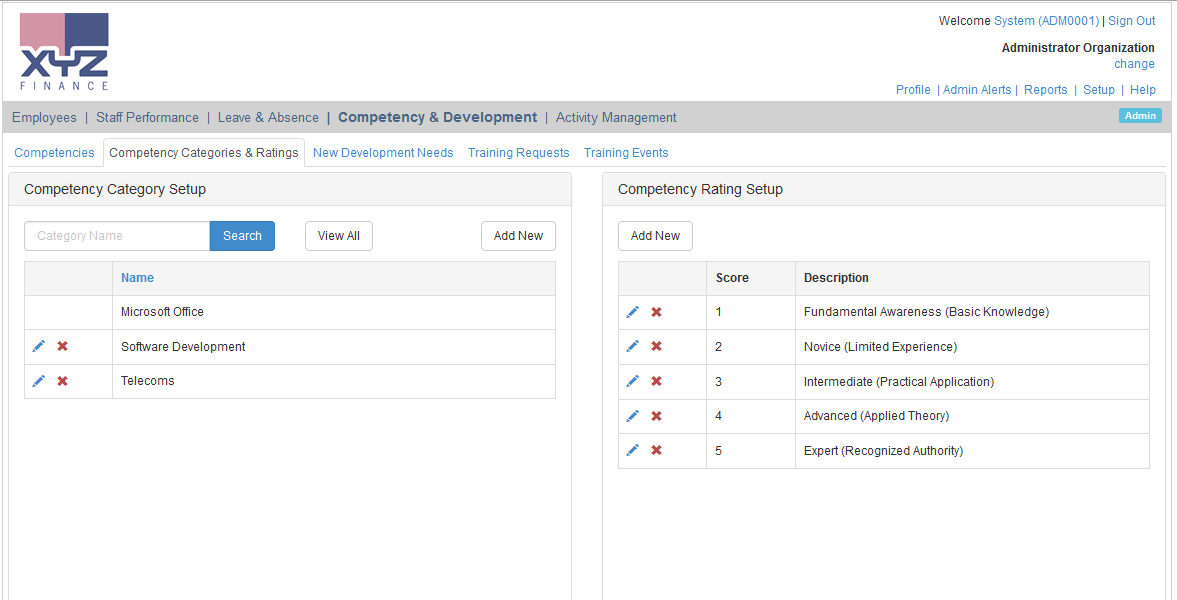The image size is (1177, 600).
Task: Click the Competency Category Setup heading
Action: pyautogui.click(x=115, y=189)
